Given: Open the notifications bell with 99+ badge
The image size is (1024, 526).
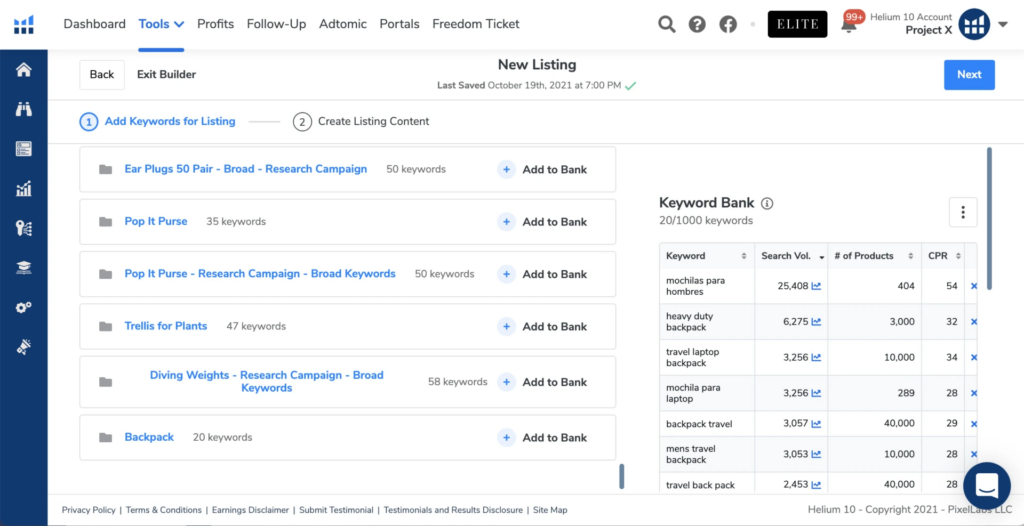Looking at the screenshot, I should (x=849, y=25).
